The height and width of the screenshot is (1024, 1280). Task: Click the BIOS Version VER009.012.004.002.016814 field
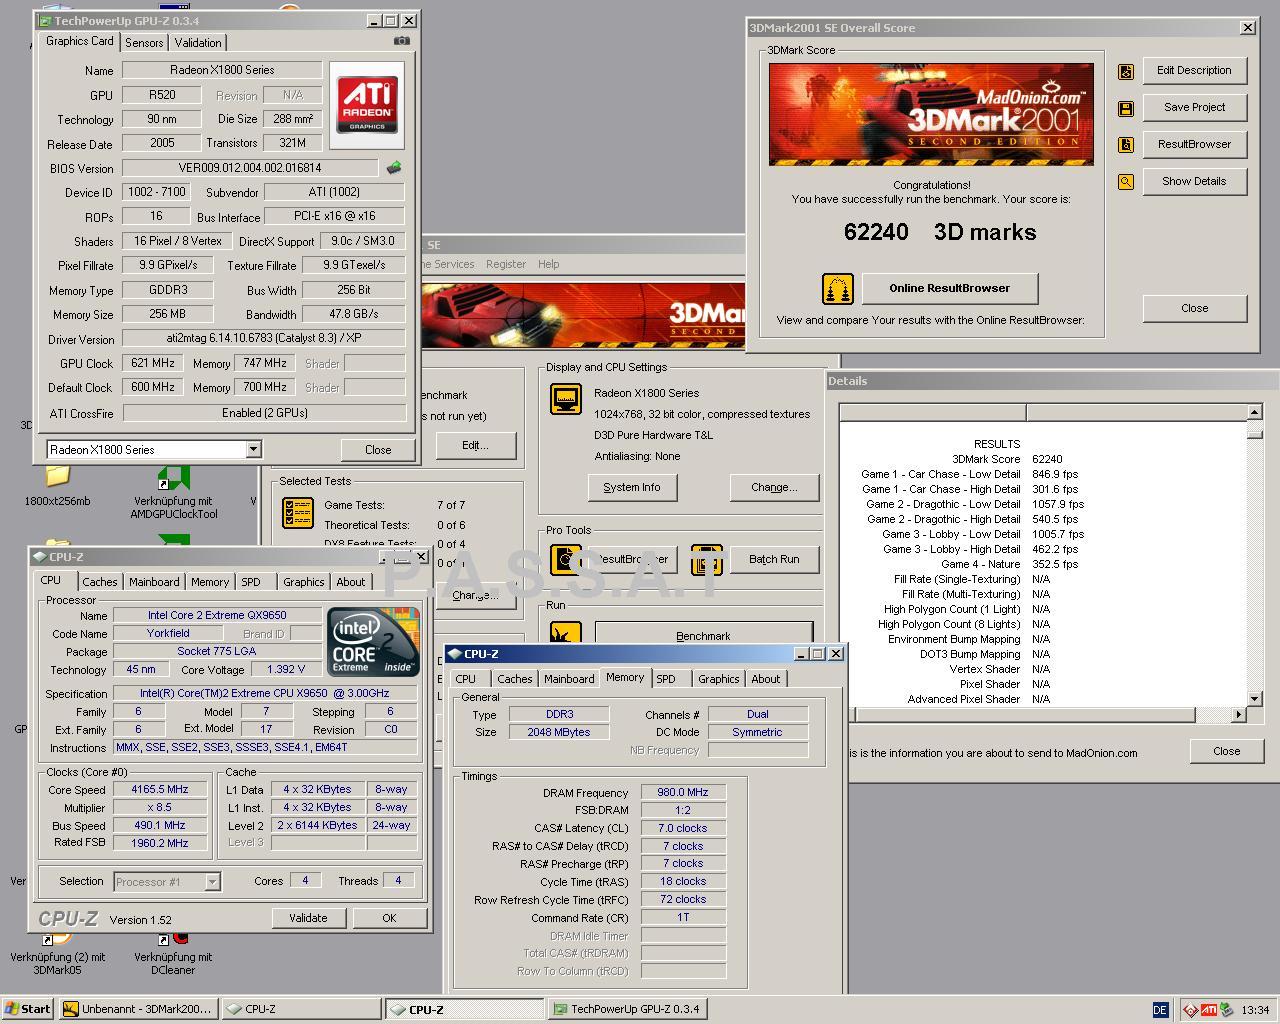250,169
